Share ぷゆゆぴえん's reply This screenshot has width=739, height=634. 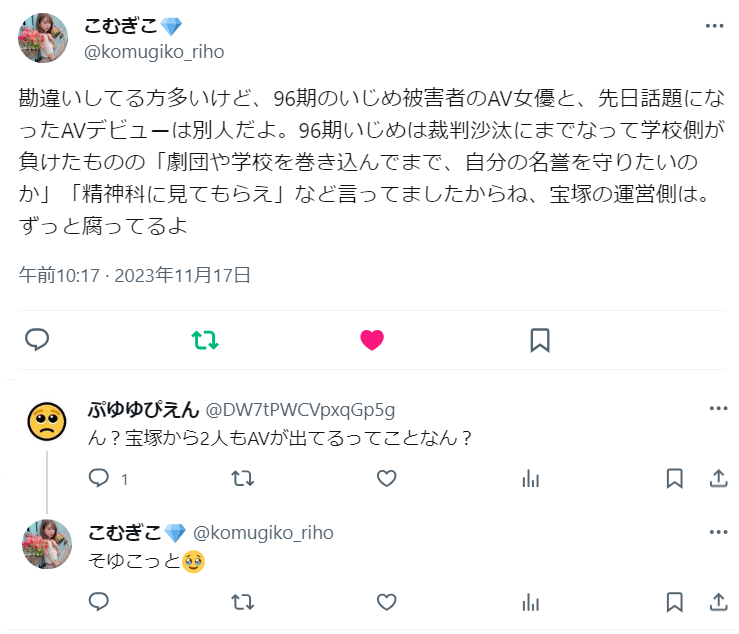[718, 478]
